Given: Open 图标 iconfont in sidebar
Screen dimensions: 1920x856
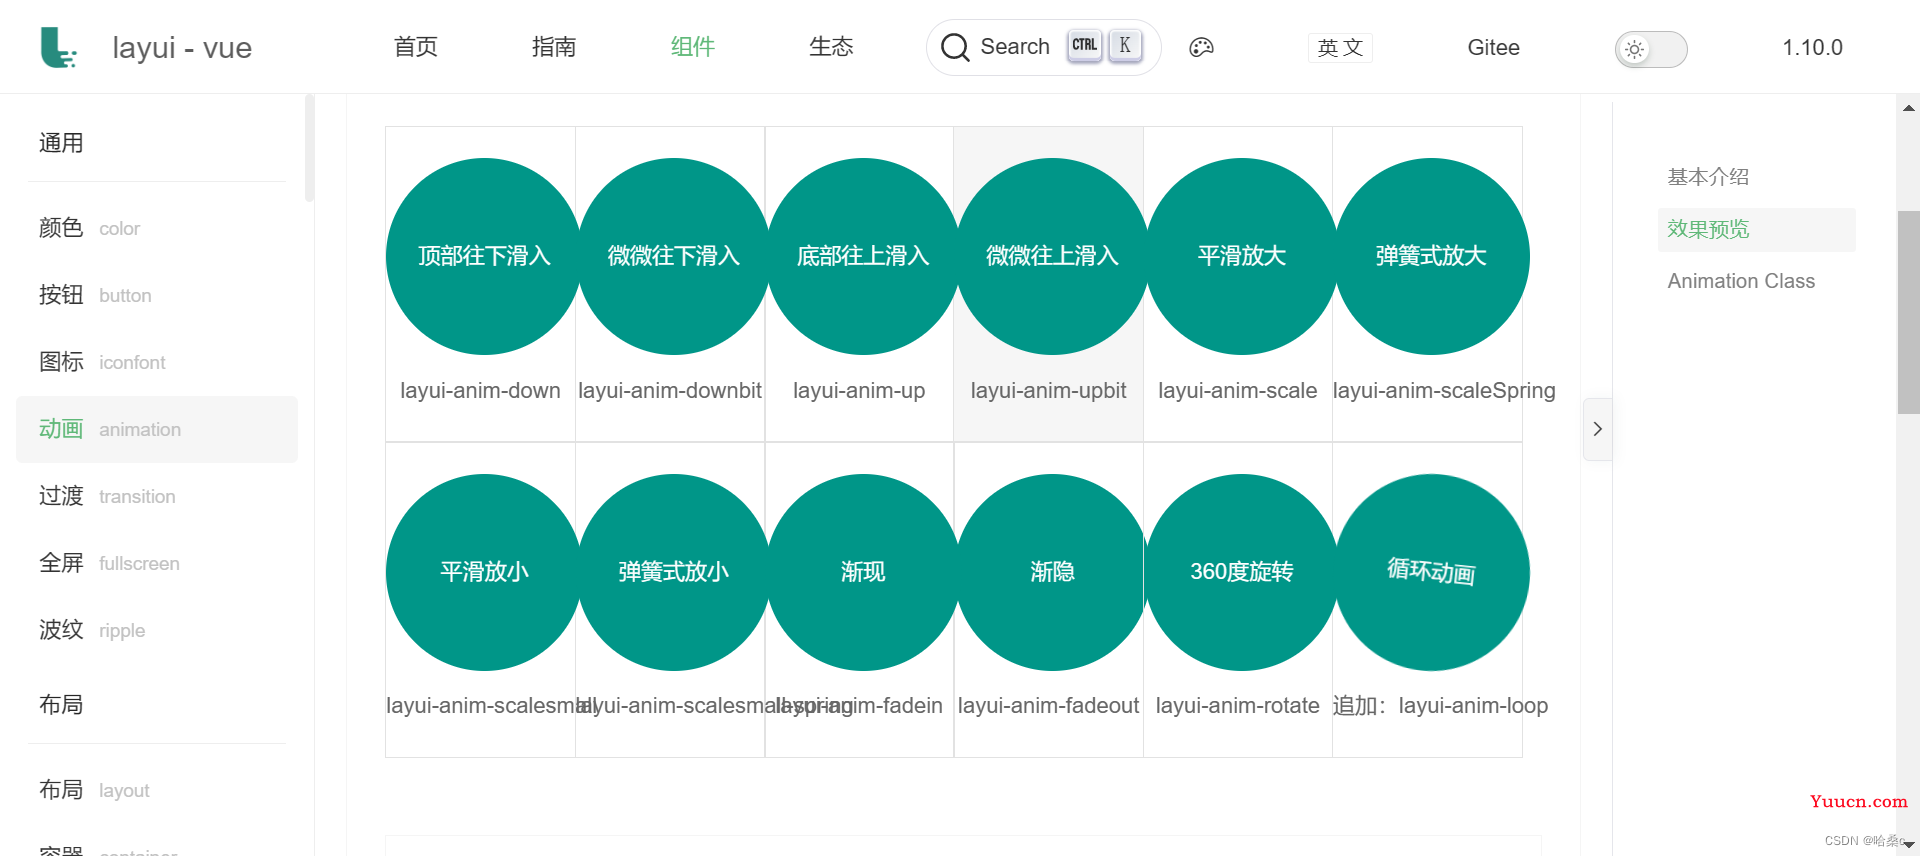Looking at the screenshot, I should pos(157,362).
